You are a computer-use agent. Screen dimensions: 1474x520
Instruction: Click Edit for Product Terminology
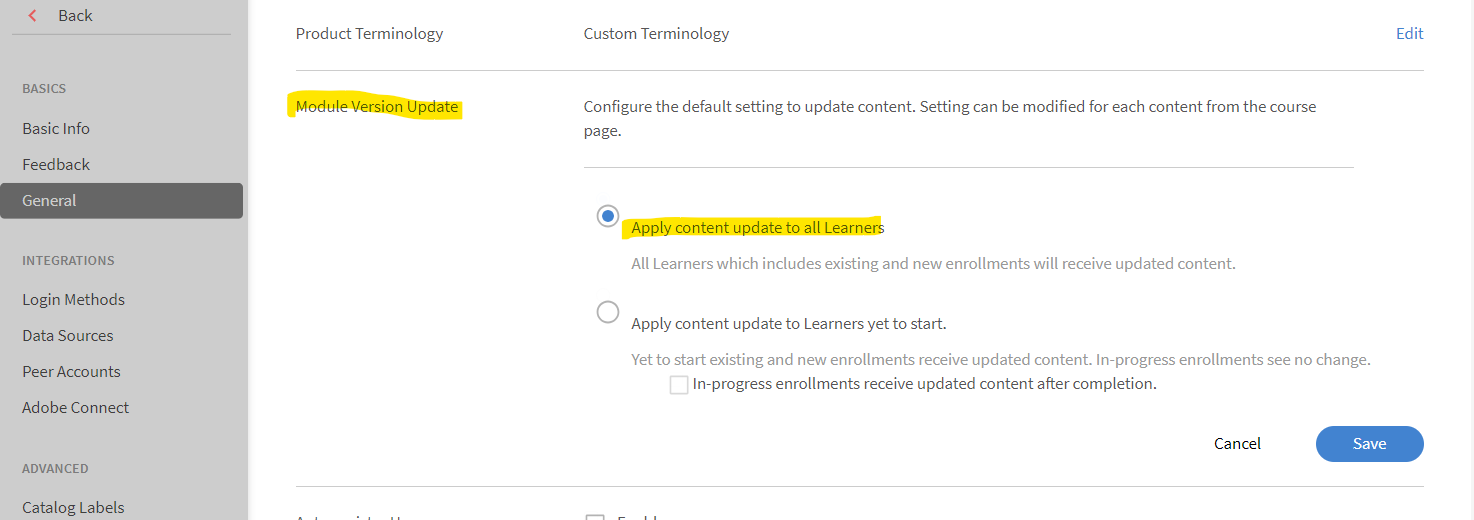(1409, 34)
